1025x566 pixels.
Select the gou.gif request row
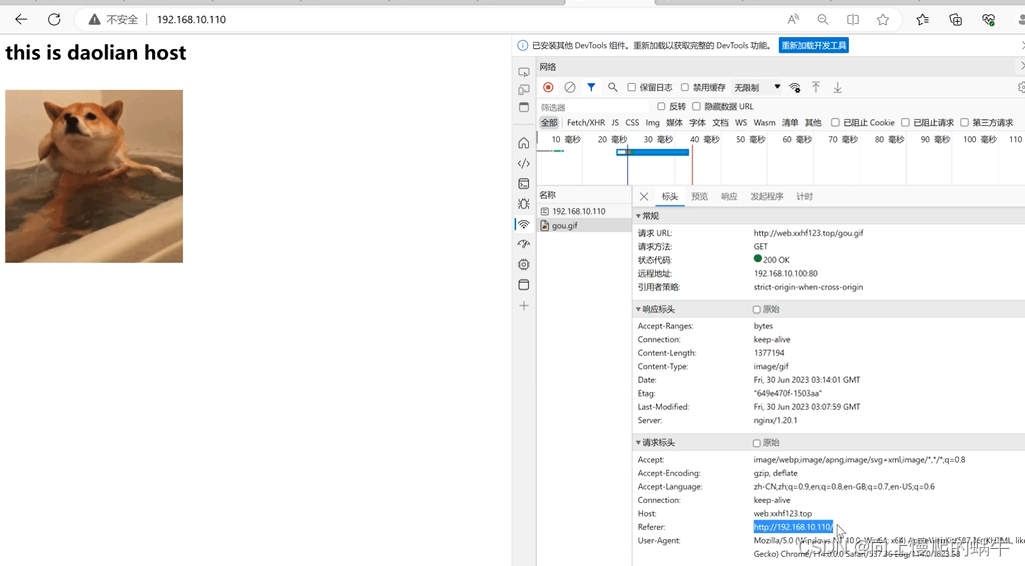pyautogui.click(x=584, y=225)
